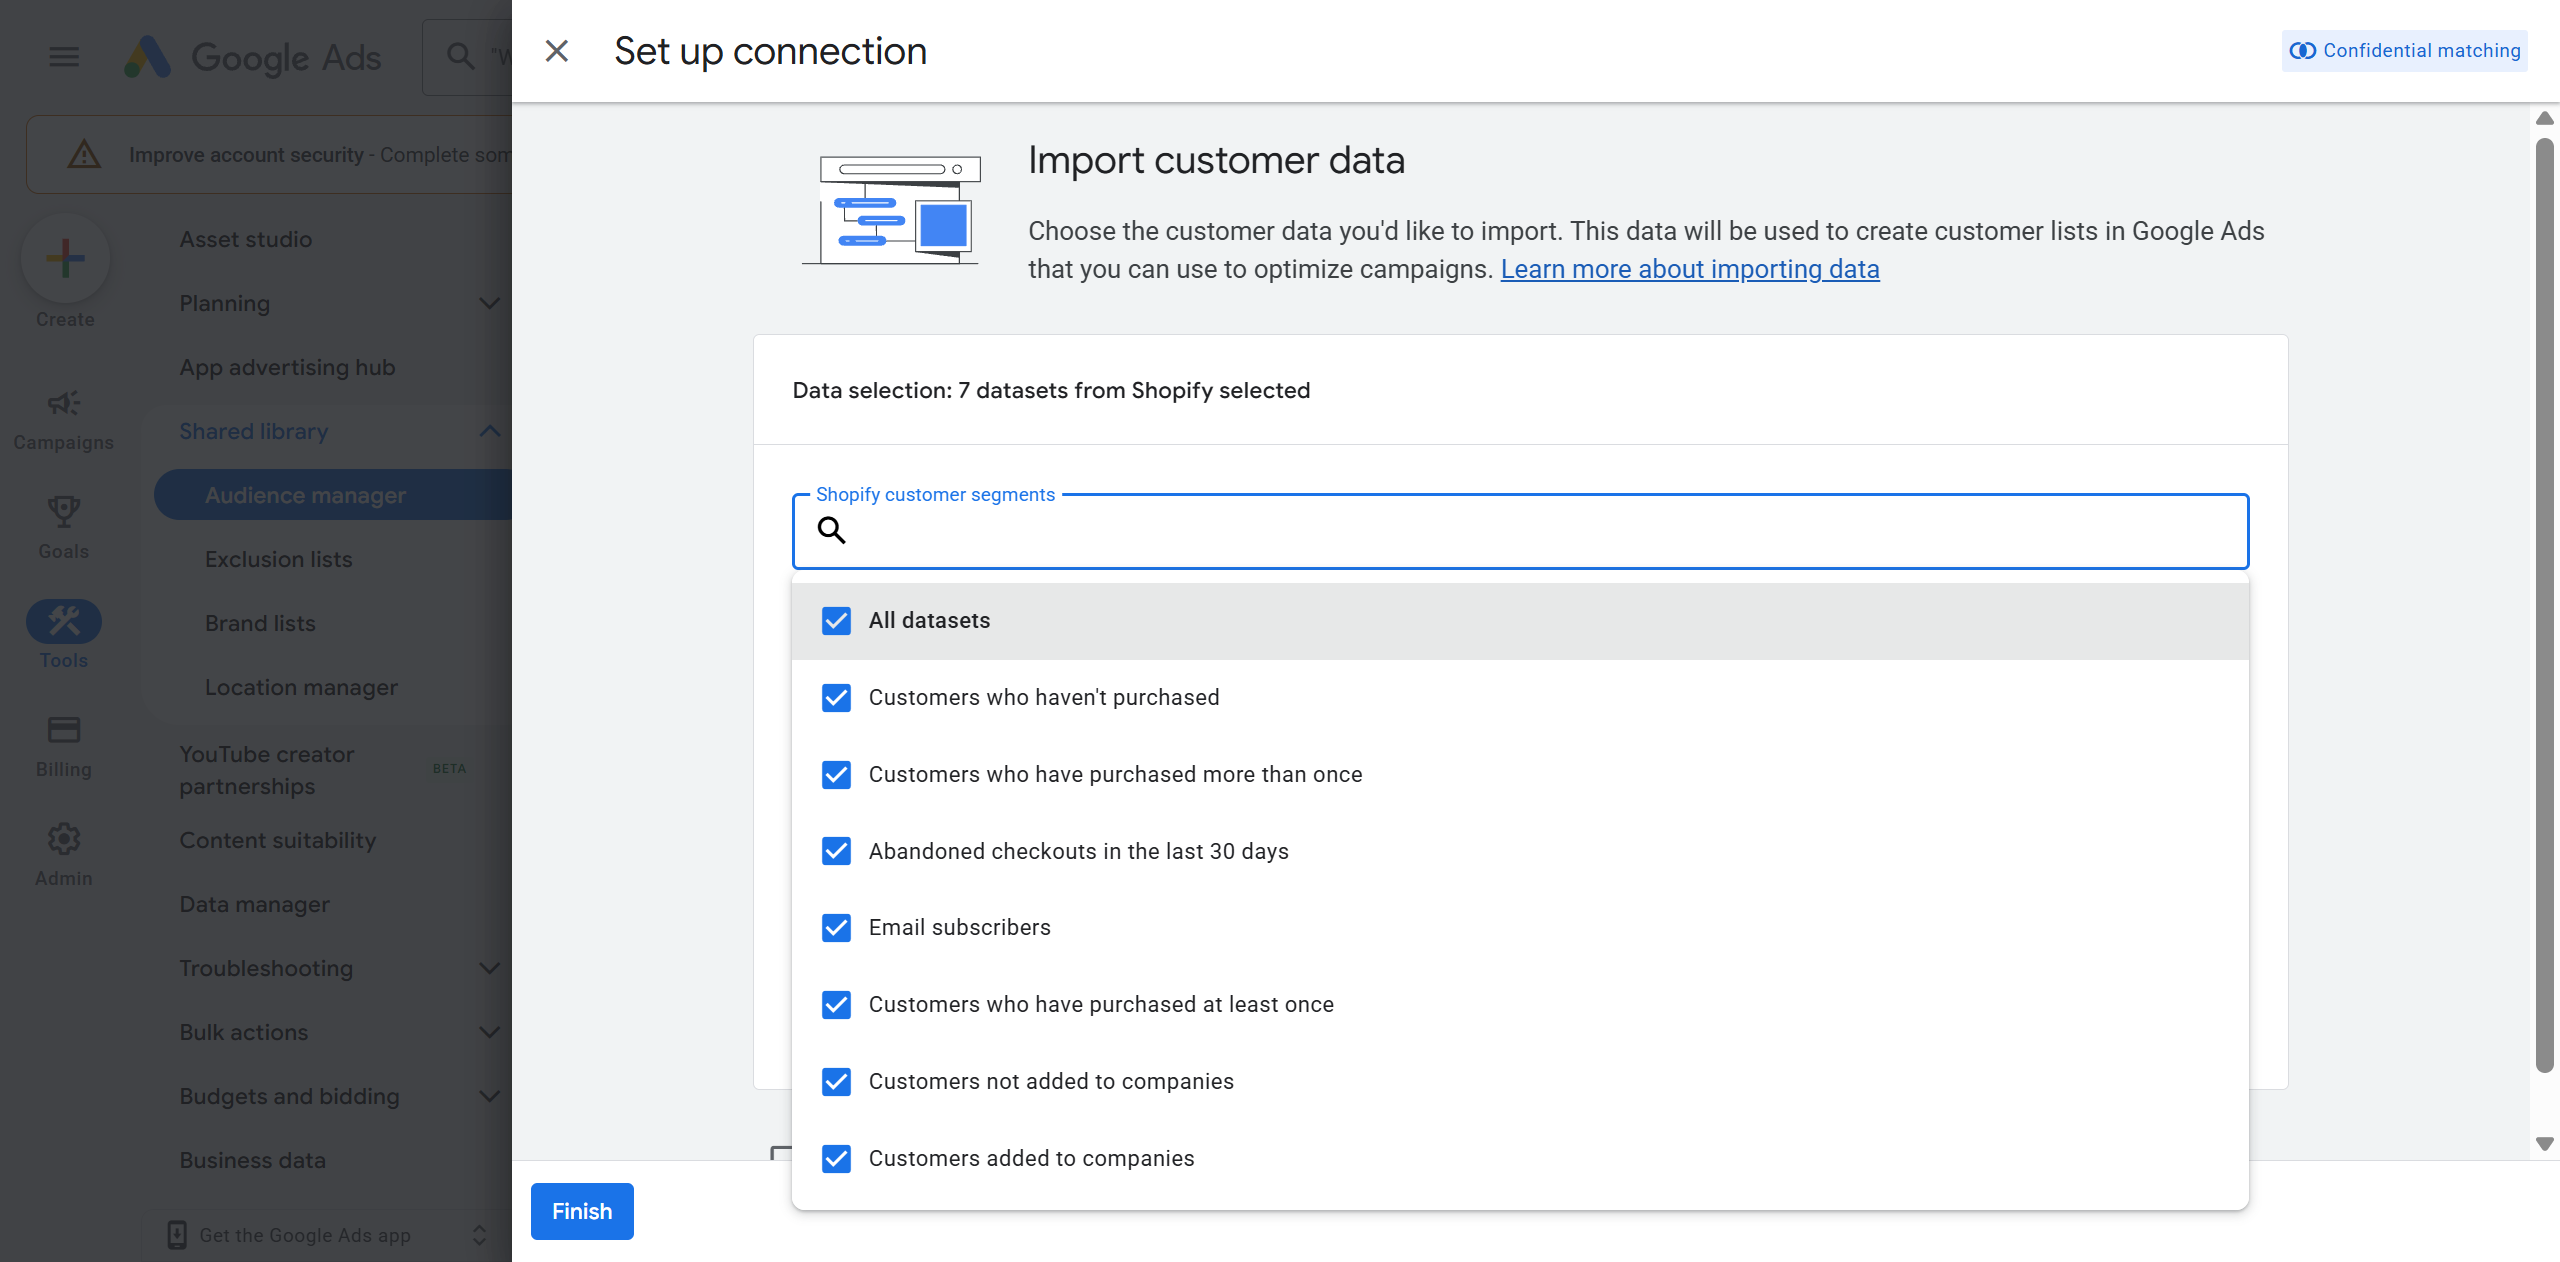
Task: Click the Google Ads logo
Action: [252, 57]
